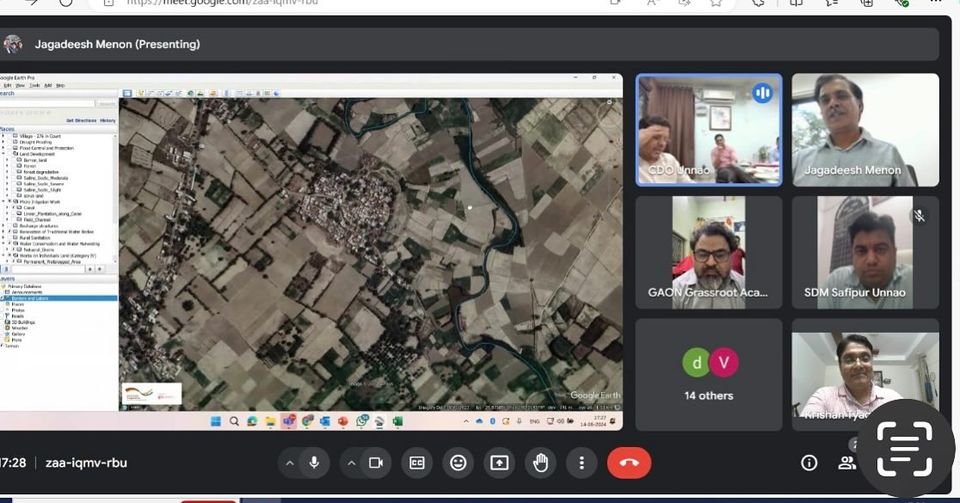Viewport: 960px width, 503px height.
Task: Open Excel in shared taskbar
Action: [x=397, y=421]
